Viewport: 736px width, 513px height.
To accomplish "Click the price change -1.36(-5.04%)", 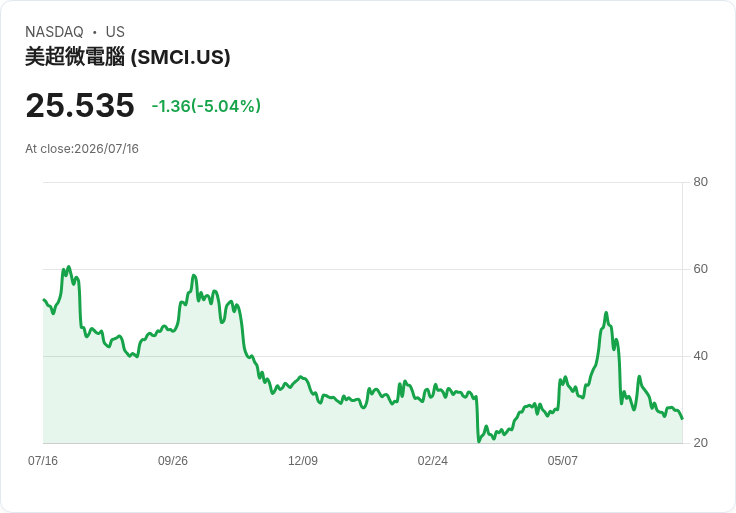I will 206,106.
